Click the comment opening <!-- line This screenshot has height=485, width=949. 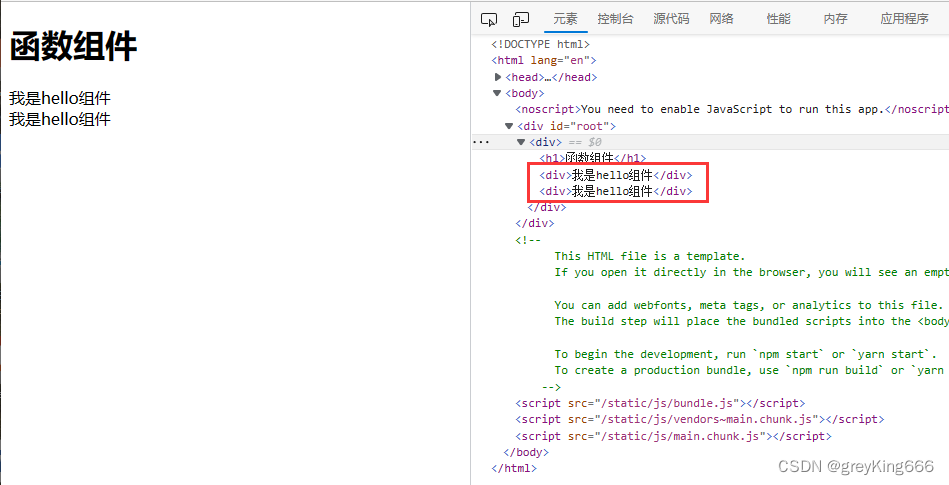pos(528,240)
